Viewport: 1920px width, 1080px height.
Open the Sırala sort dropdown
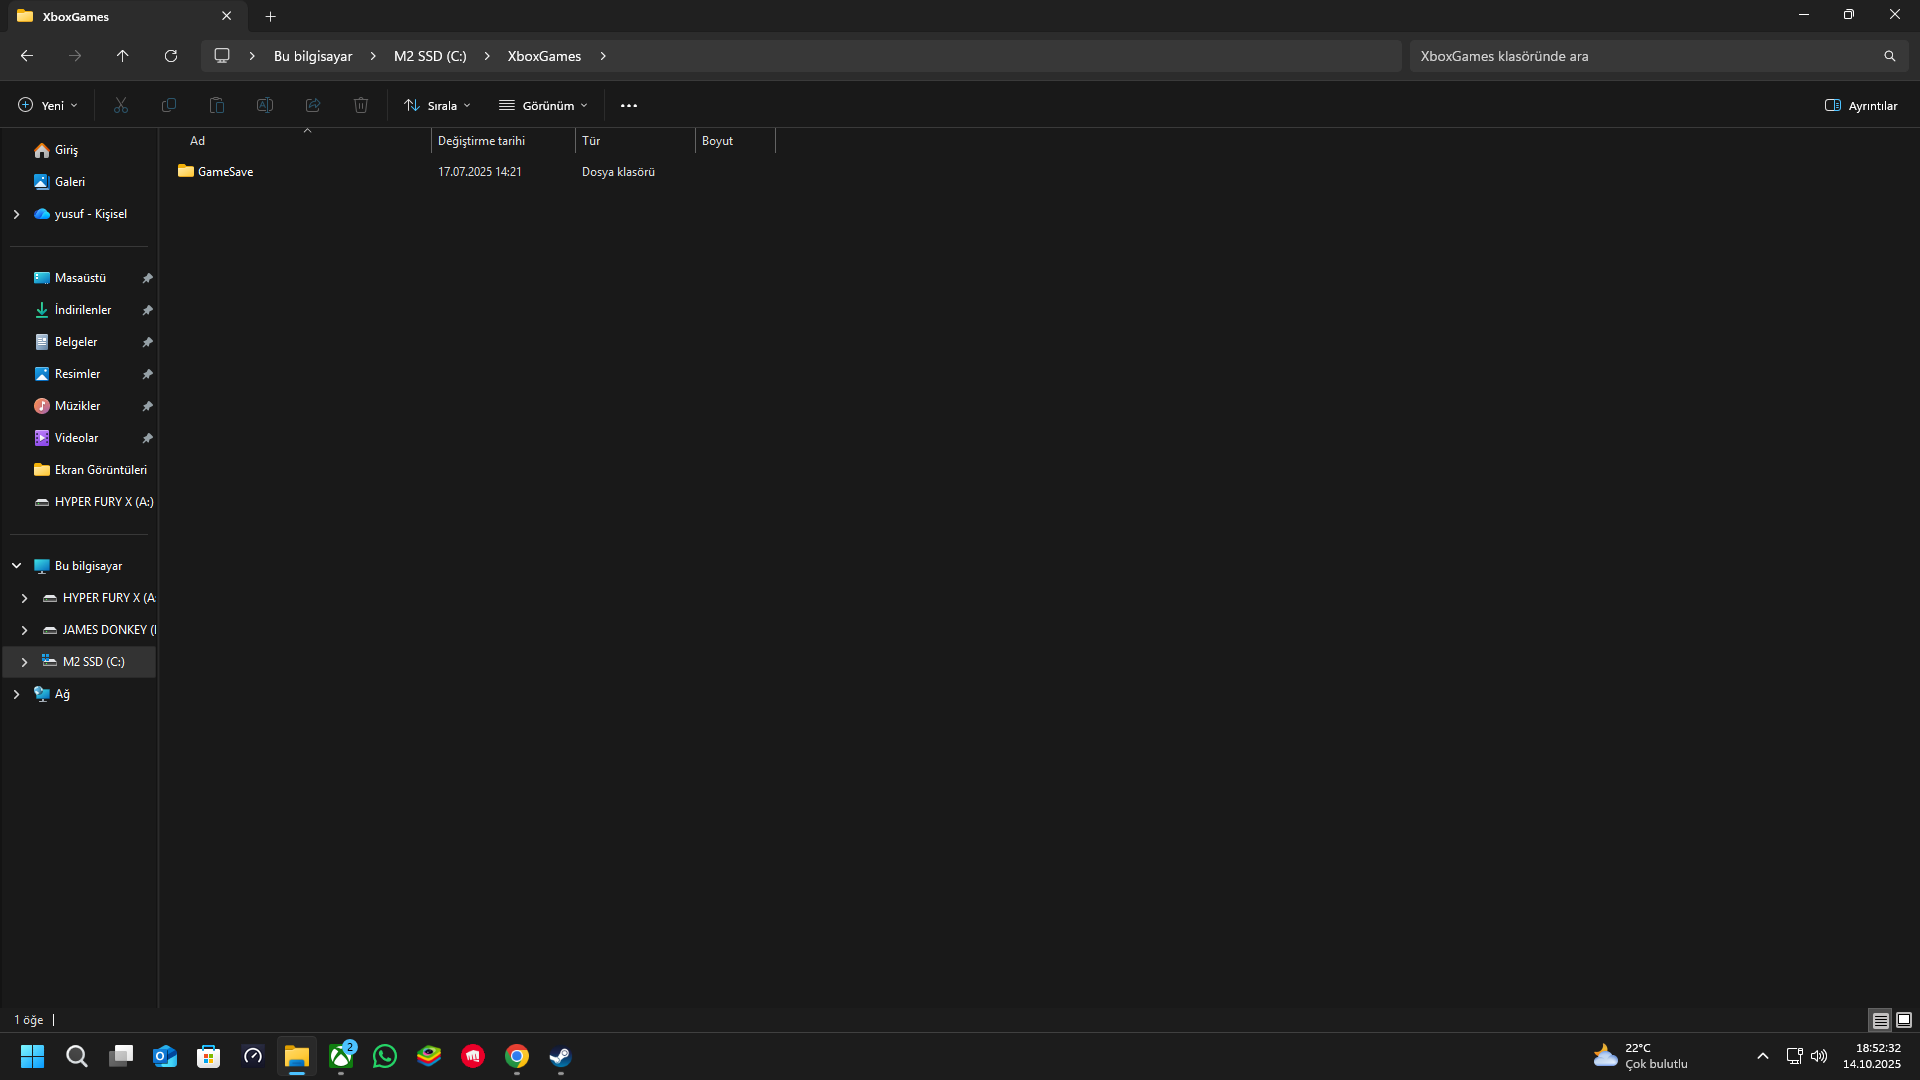tap(437, 105)
